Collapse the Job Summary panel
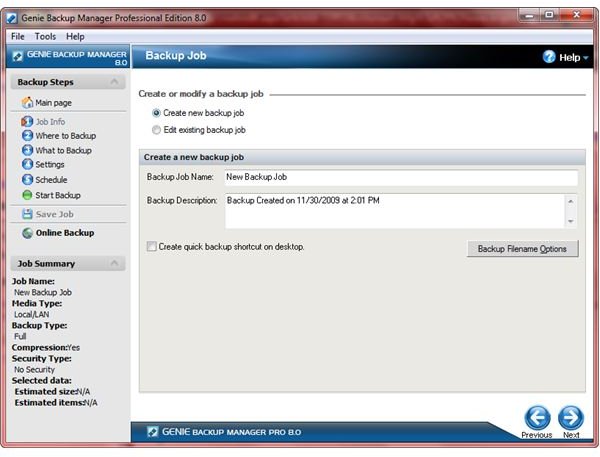 point(114,263)
